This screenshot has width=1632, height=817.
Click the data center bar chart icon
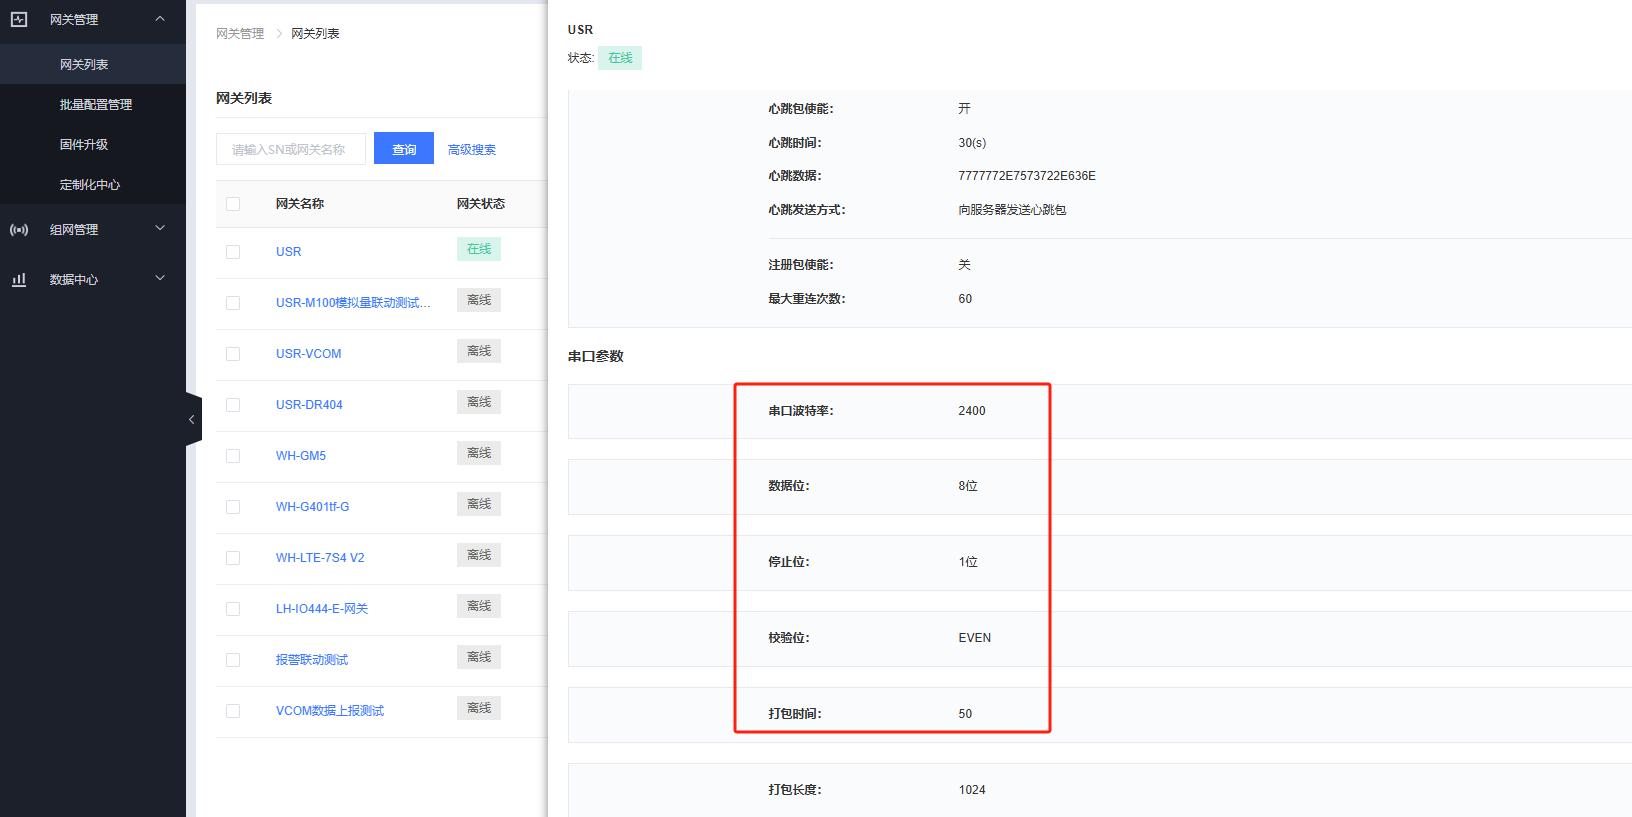pyautogui.click(x=19, y=280)
